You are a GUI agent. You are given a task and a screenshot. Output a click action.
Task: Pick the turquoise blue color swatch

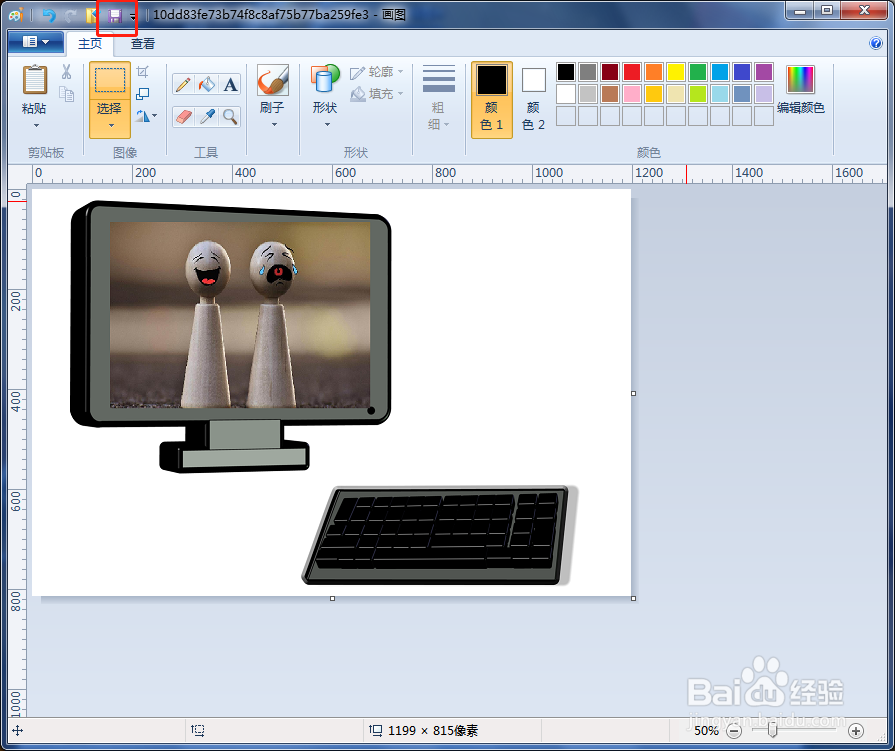coord(720,72)
